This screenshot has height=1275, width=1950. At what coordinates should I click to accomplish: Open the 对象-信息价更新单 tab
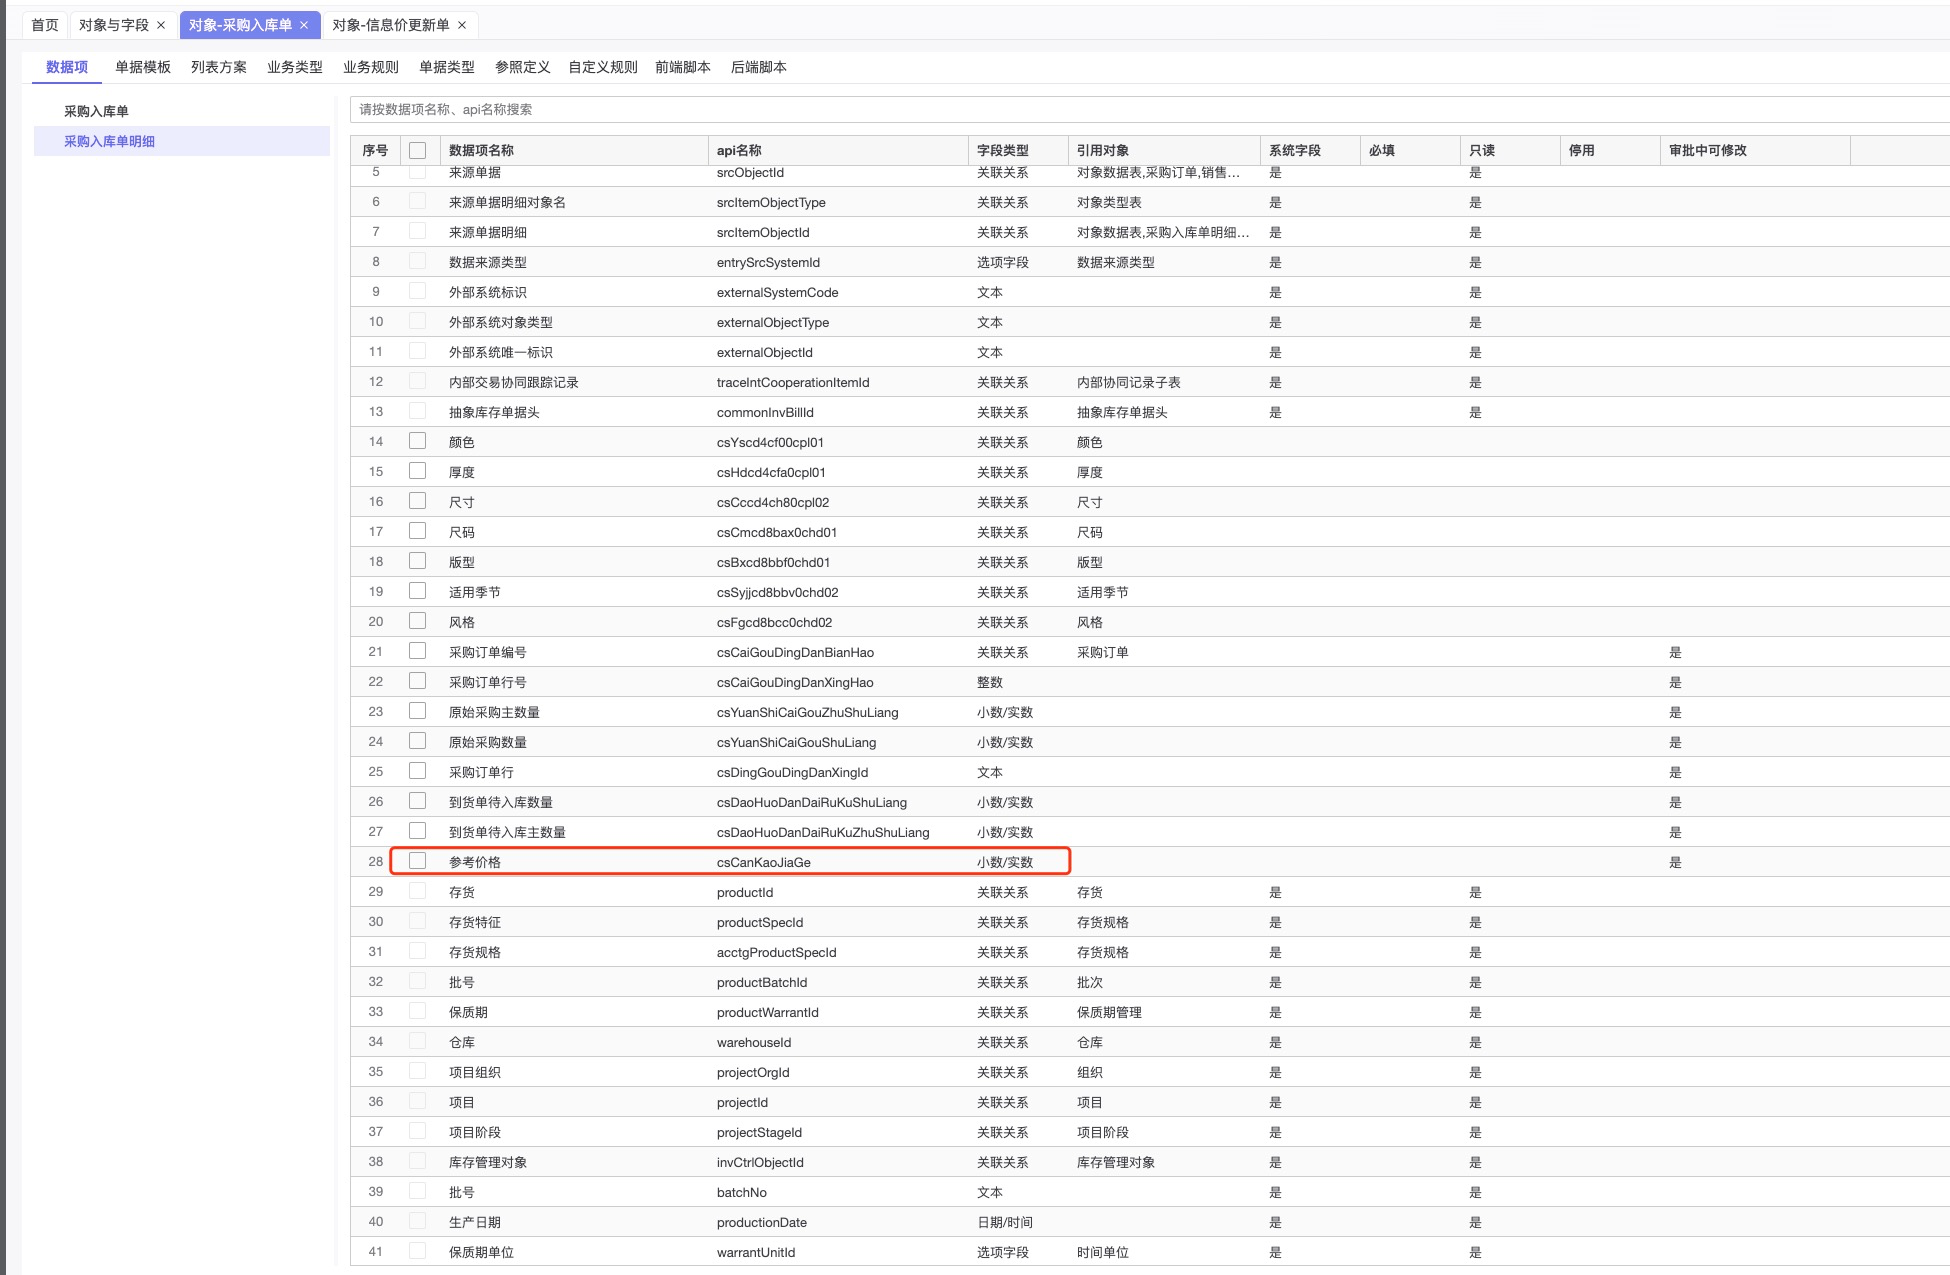click(x=390, y=25)
